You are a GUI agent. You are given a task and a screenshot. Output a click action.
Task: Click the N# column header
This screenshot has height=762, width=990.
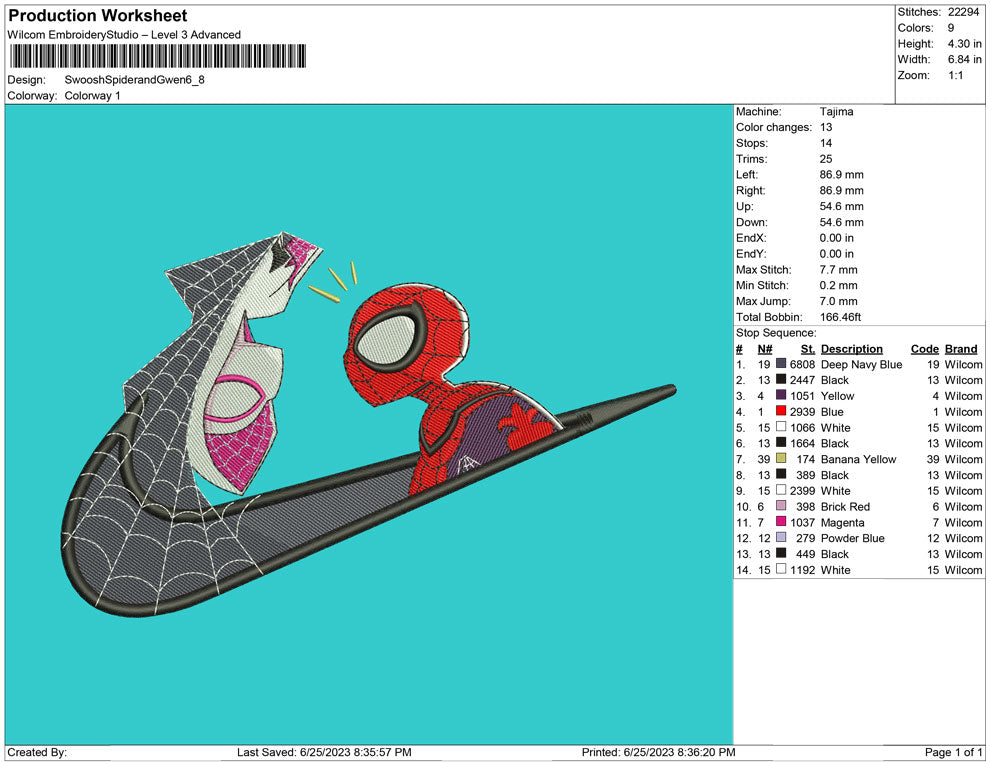(764, 349)
